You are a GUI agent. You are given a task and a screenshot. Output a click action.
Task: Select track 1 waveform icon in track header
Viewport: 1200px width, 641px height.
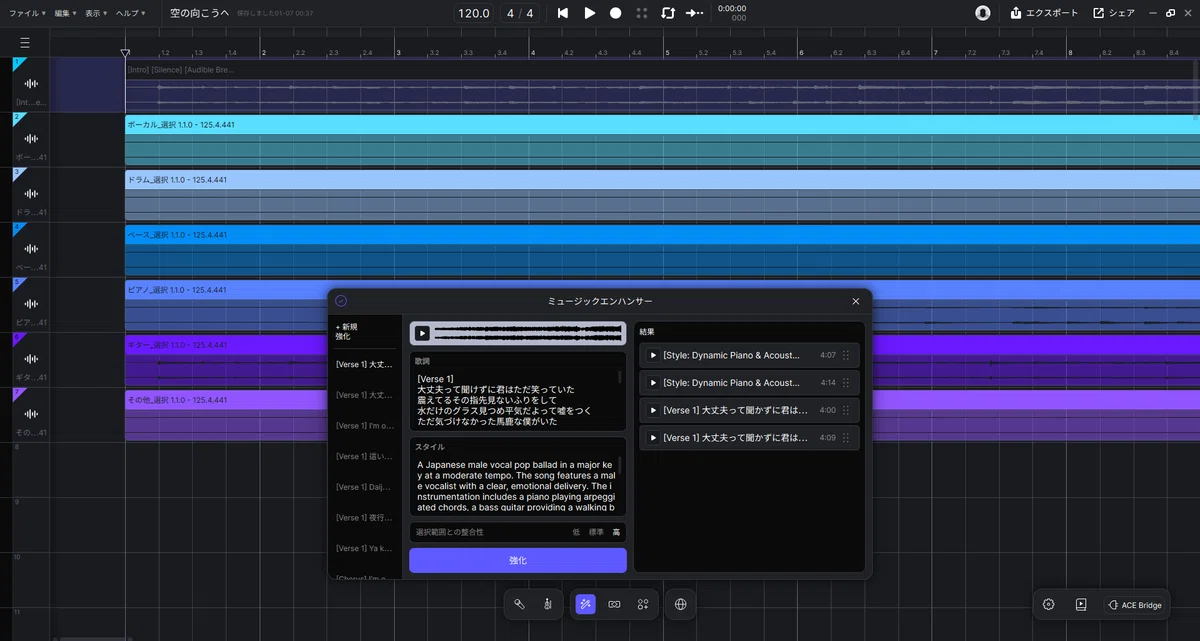(x=31, y=84)
